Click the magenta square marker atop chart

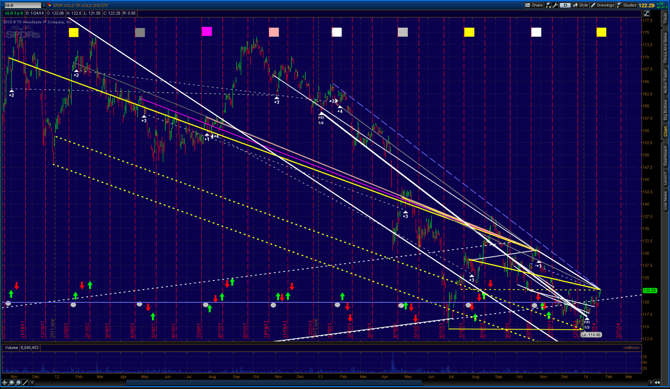pos(207,31)
